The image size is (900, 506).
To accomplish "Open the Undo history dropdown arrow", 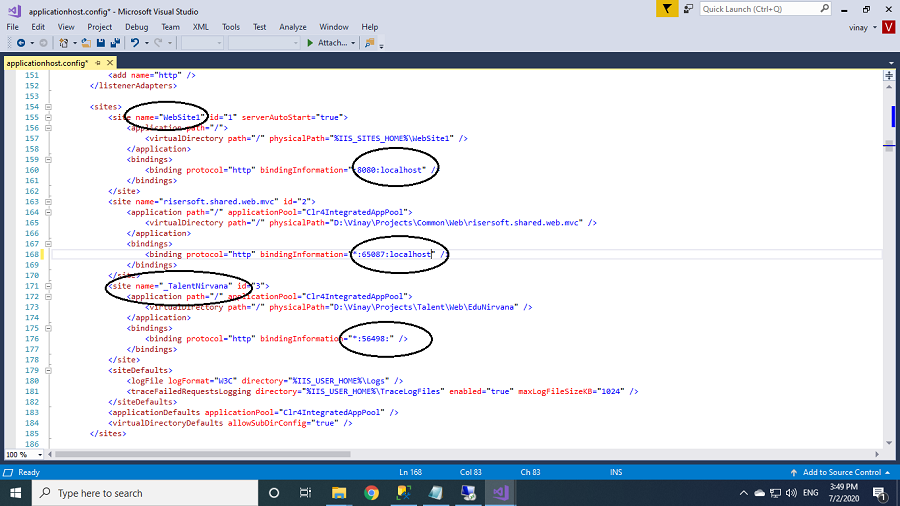I will [146, 43].
